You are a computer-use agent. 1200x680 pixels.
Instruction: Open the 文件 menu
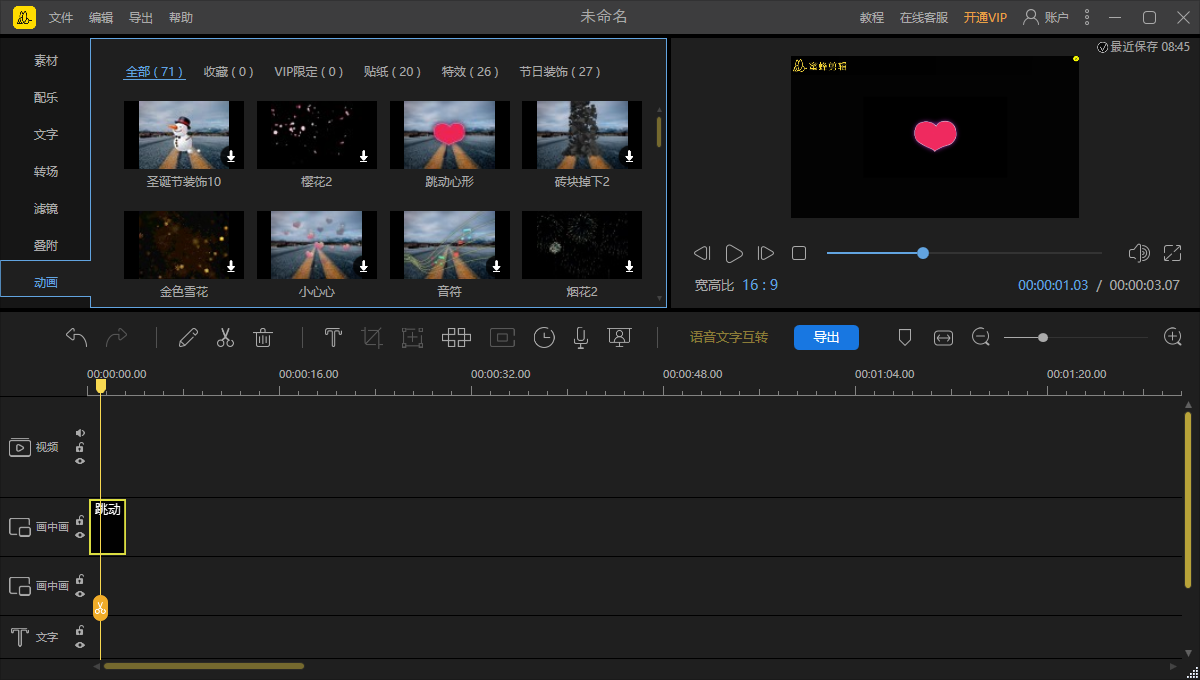point(61,18)
